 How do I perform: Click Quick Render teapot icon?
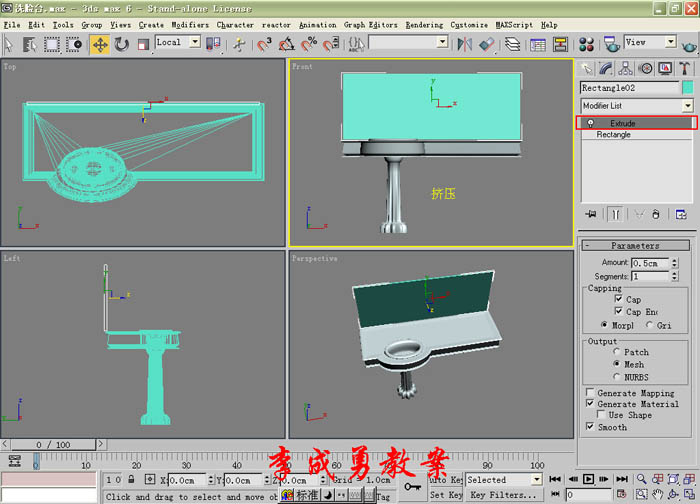[689, 45]
